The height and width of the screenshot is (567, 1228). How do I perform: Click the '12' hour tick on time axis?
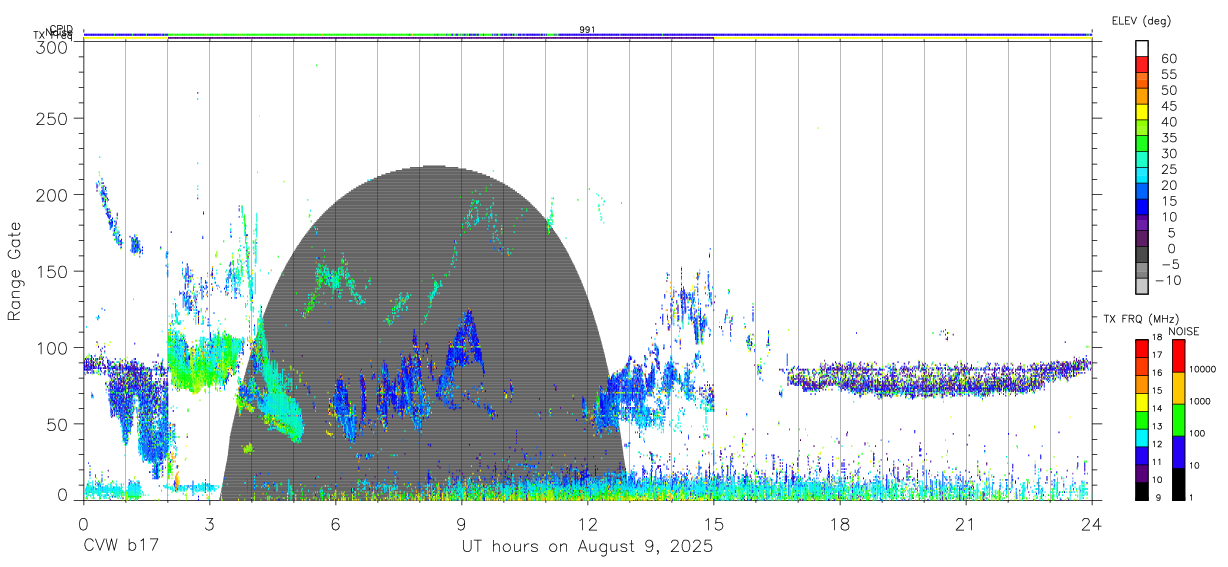587,524
